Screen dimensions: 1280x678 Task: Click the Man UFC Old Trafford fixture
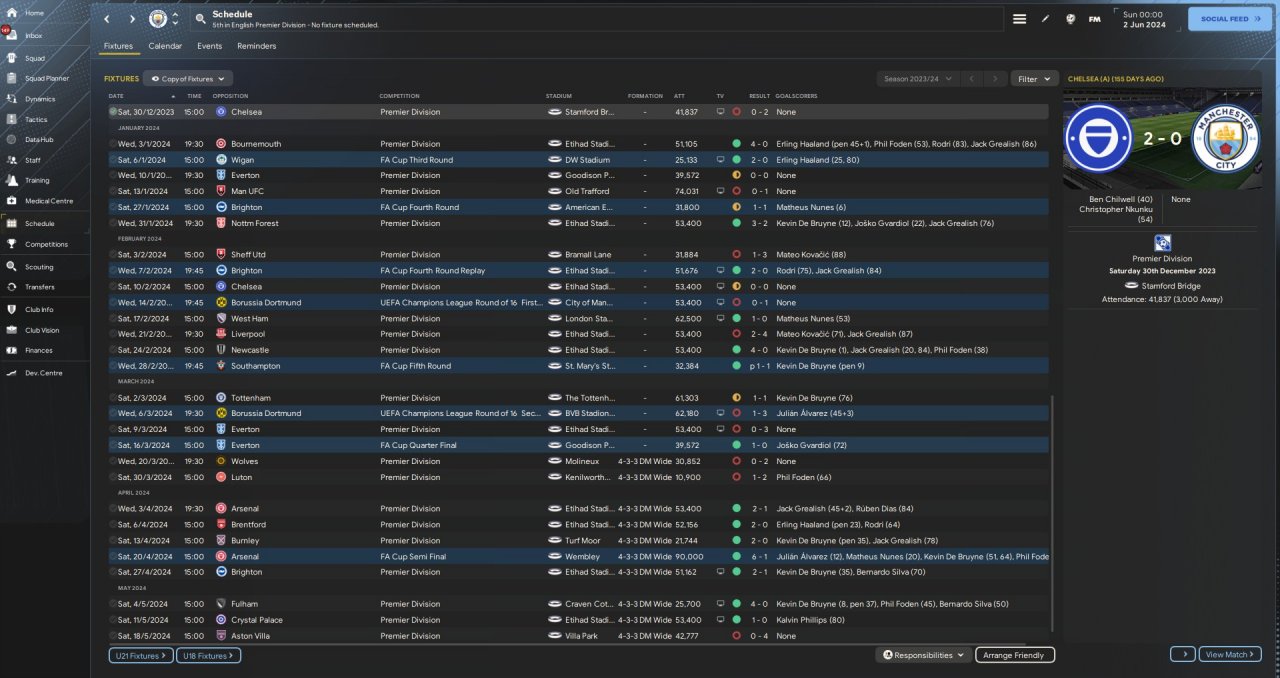click(578, 191)
